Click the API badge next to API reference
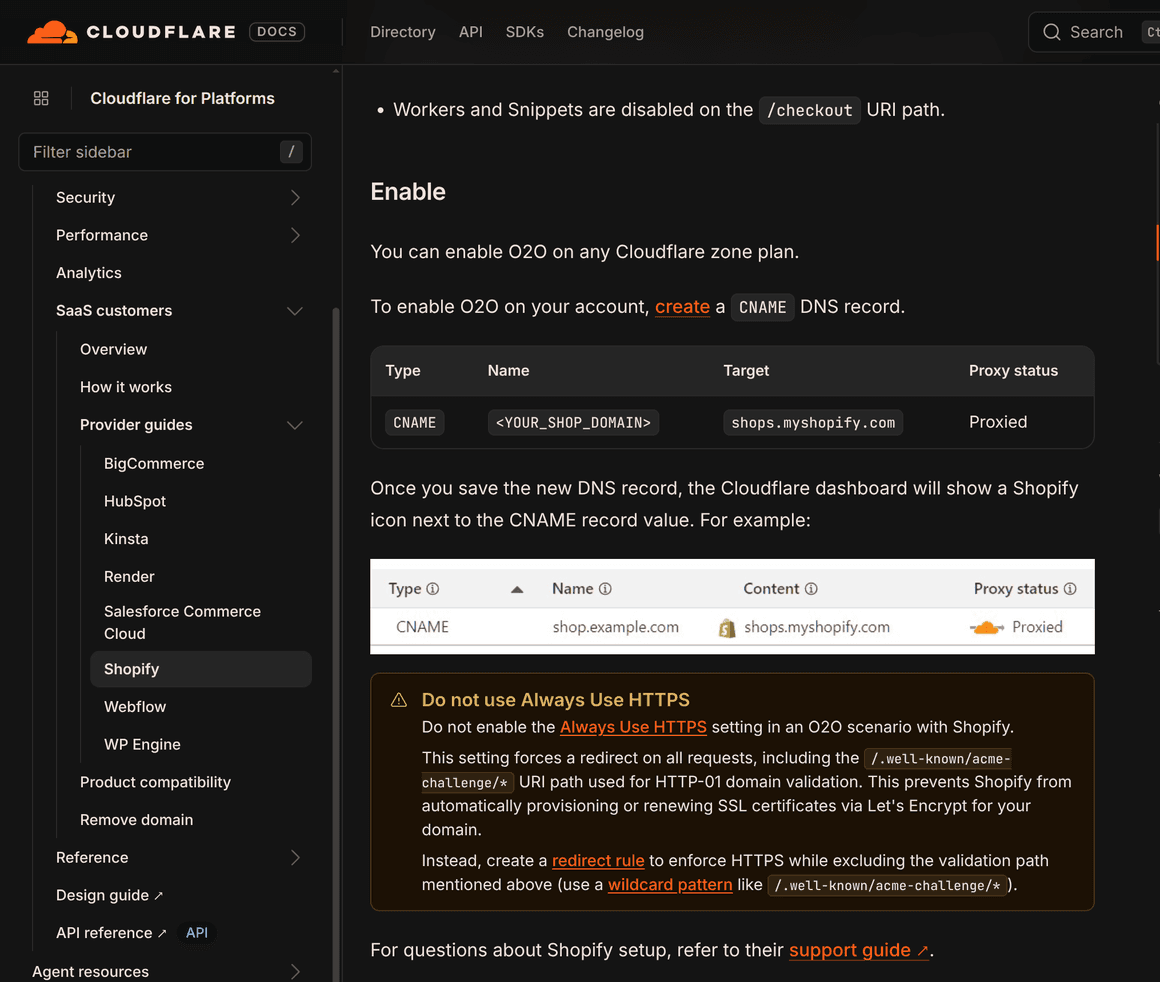This screenshot has width=1160, height=982. coord(197,933)
